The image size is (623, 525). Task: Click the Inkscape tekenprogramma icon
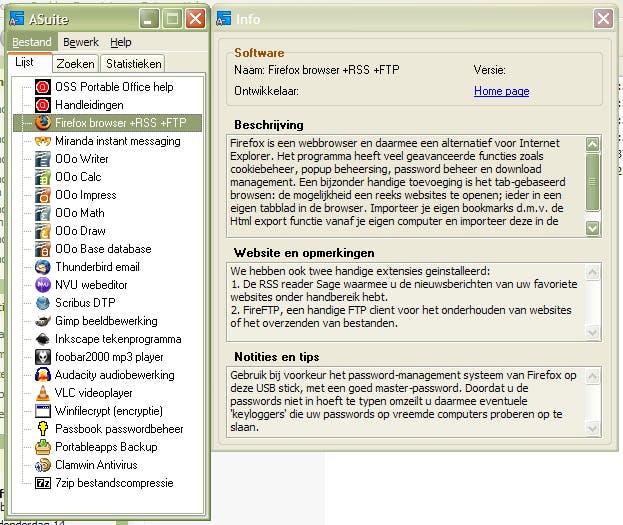pyautogui.click(x=43, y=339)
